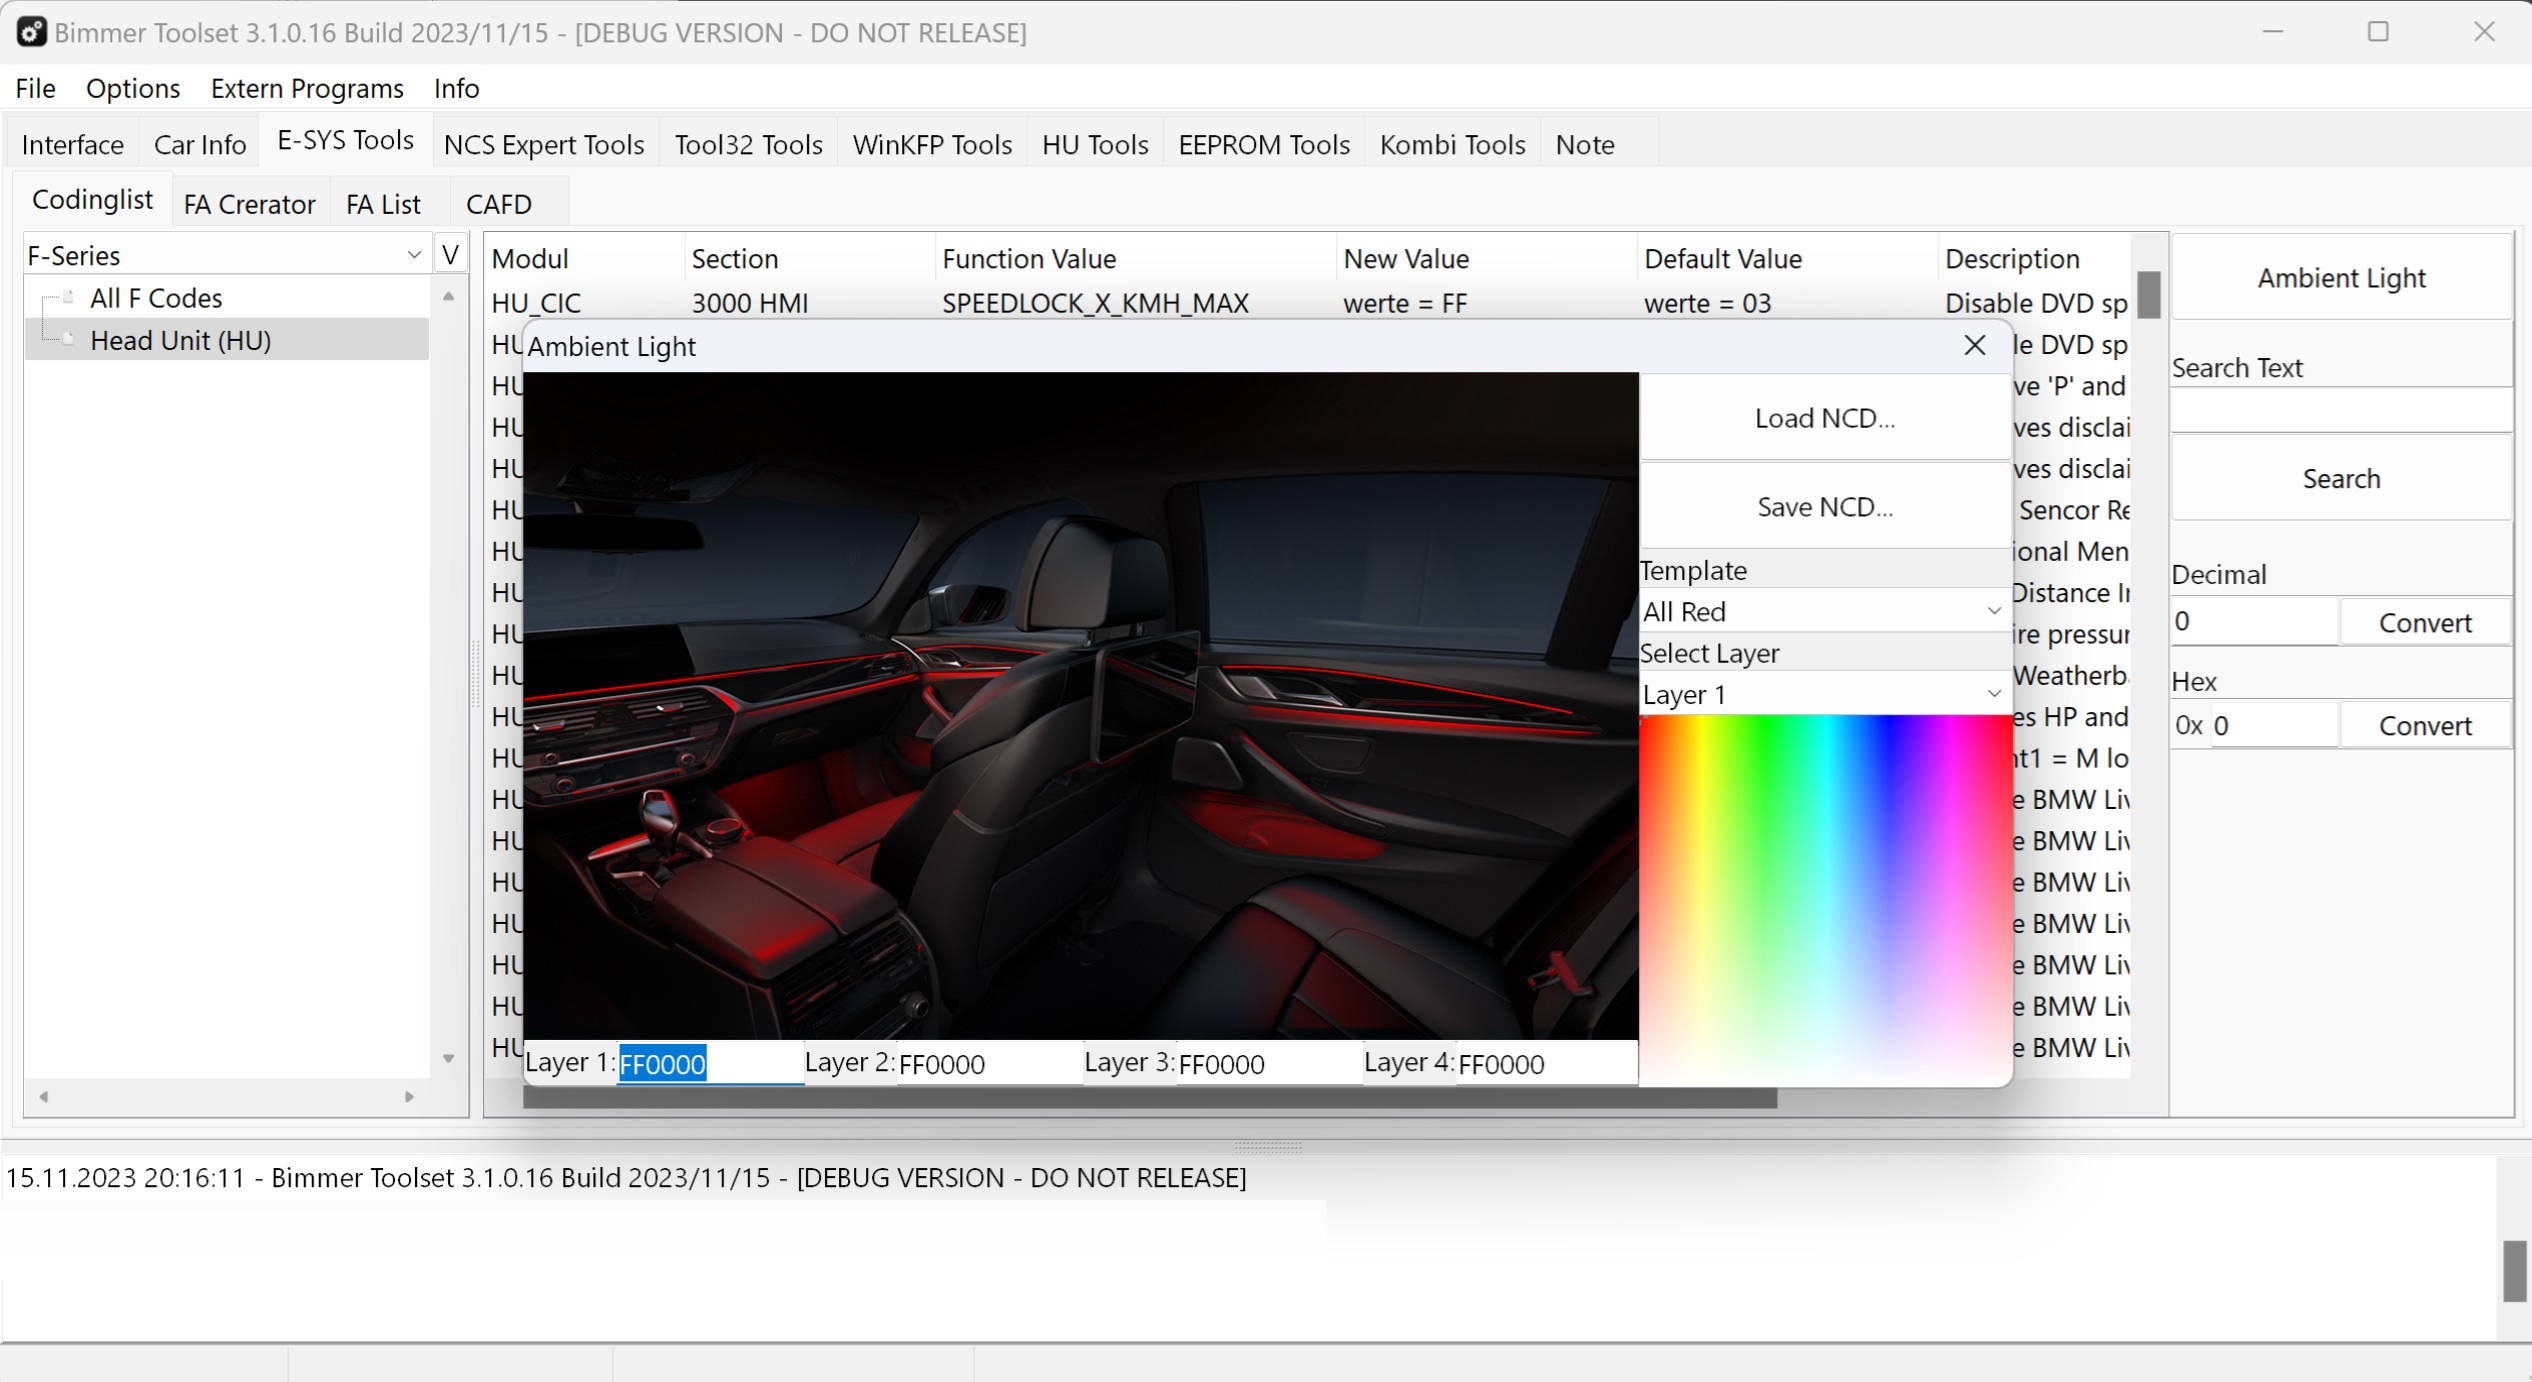Open the Extern Programs menu
Viewport: 2532px width, 1382px height.
(x=307, y=88)
